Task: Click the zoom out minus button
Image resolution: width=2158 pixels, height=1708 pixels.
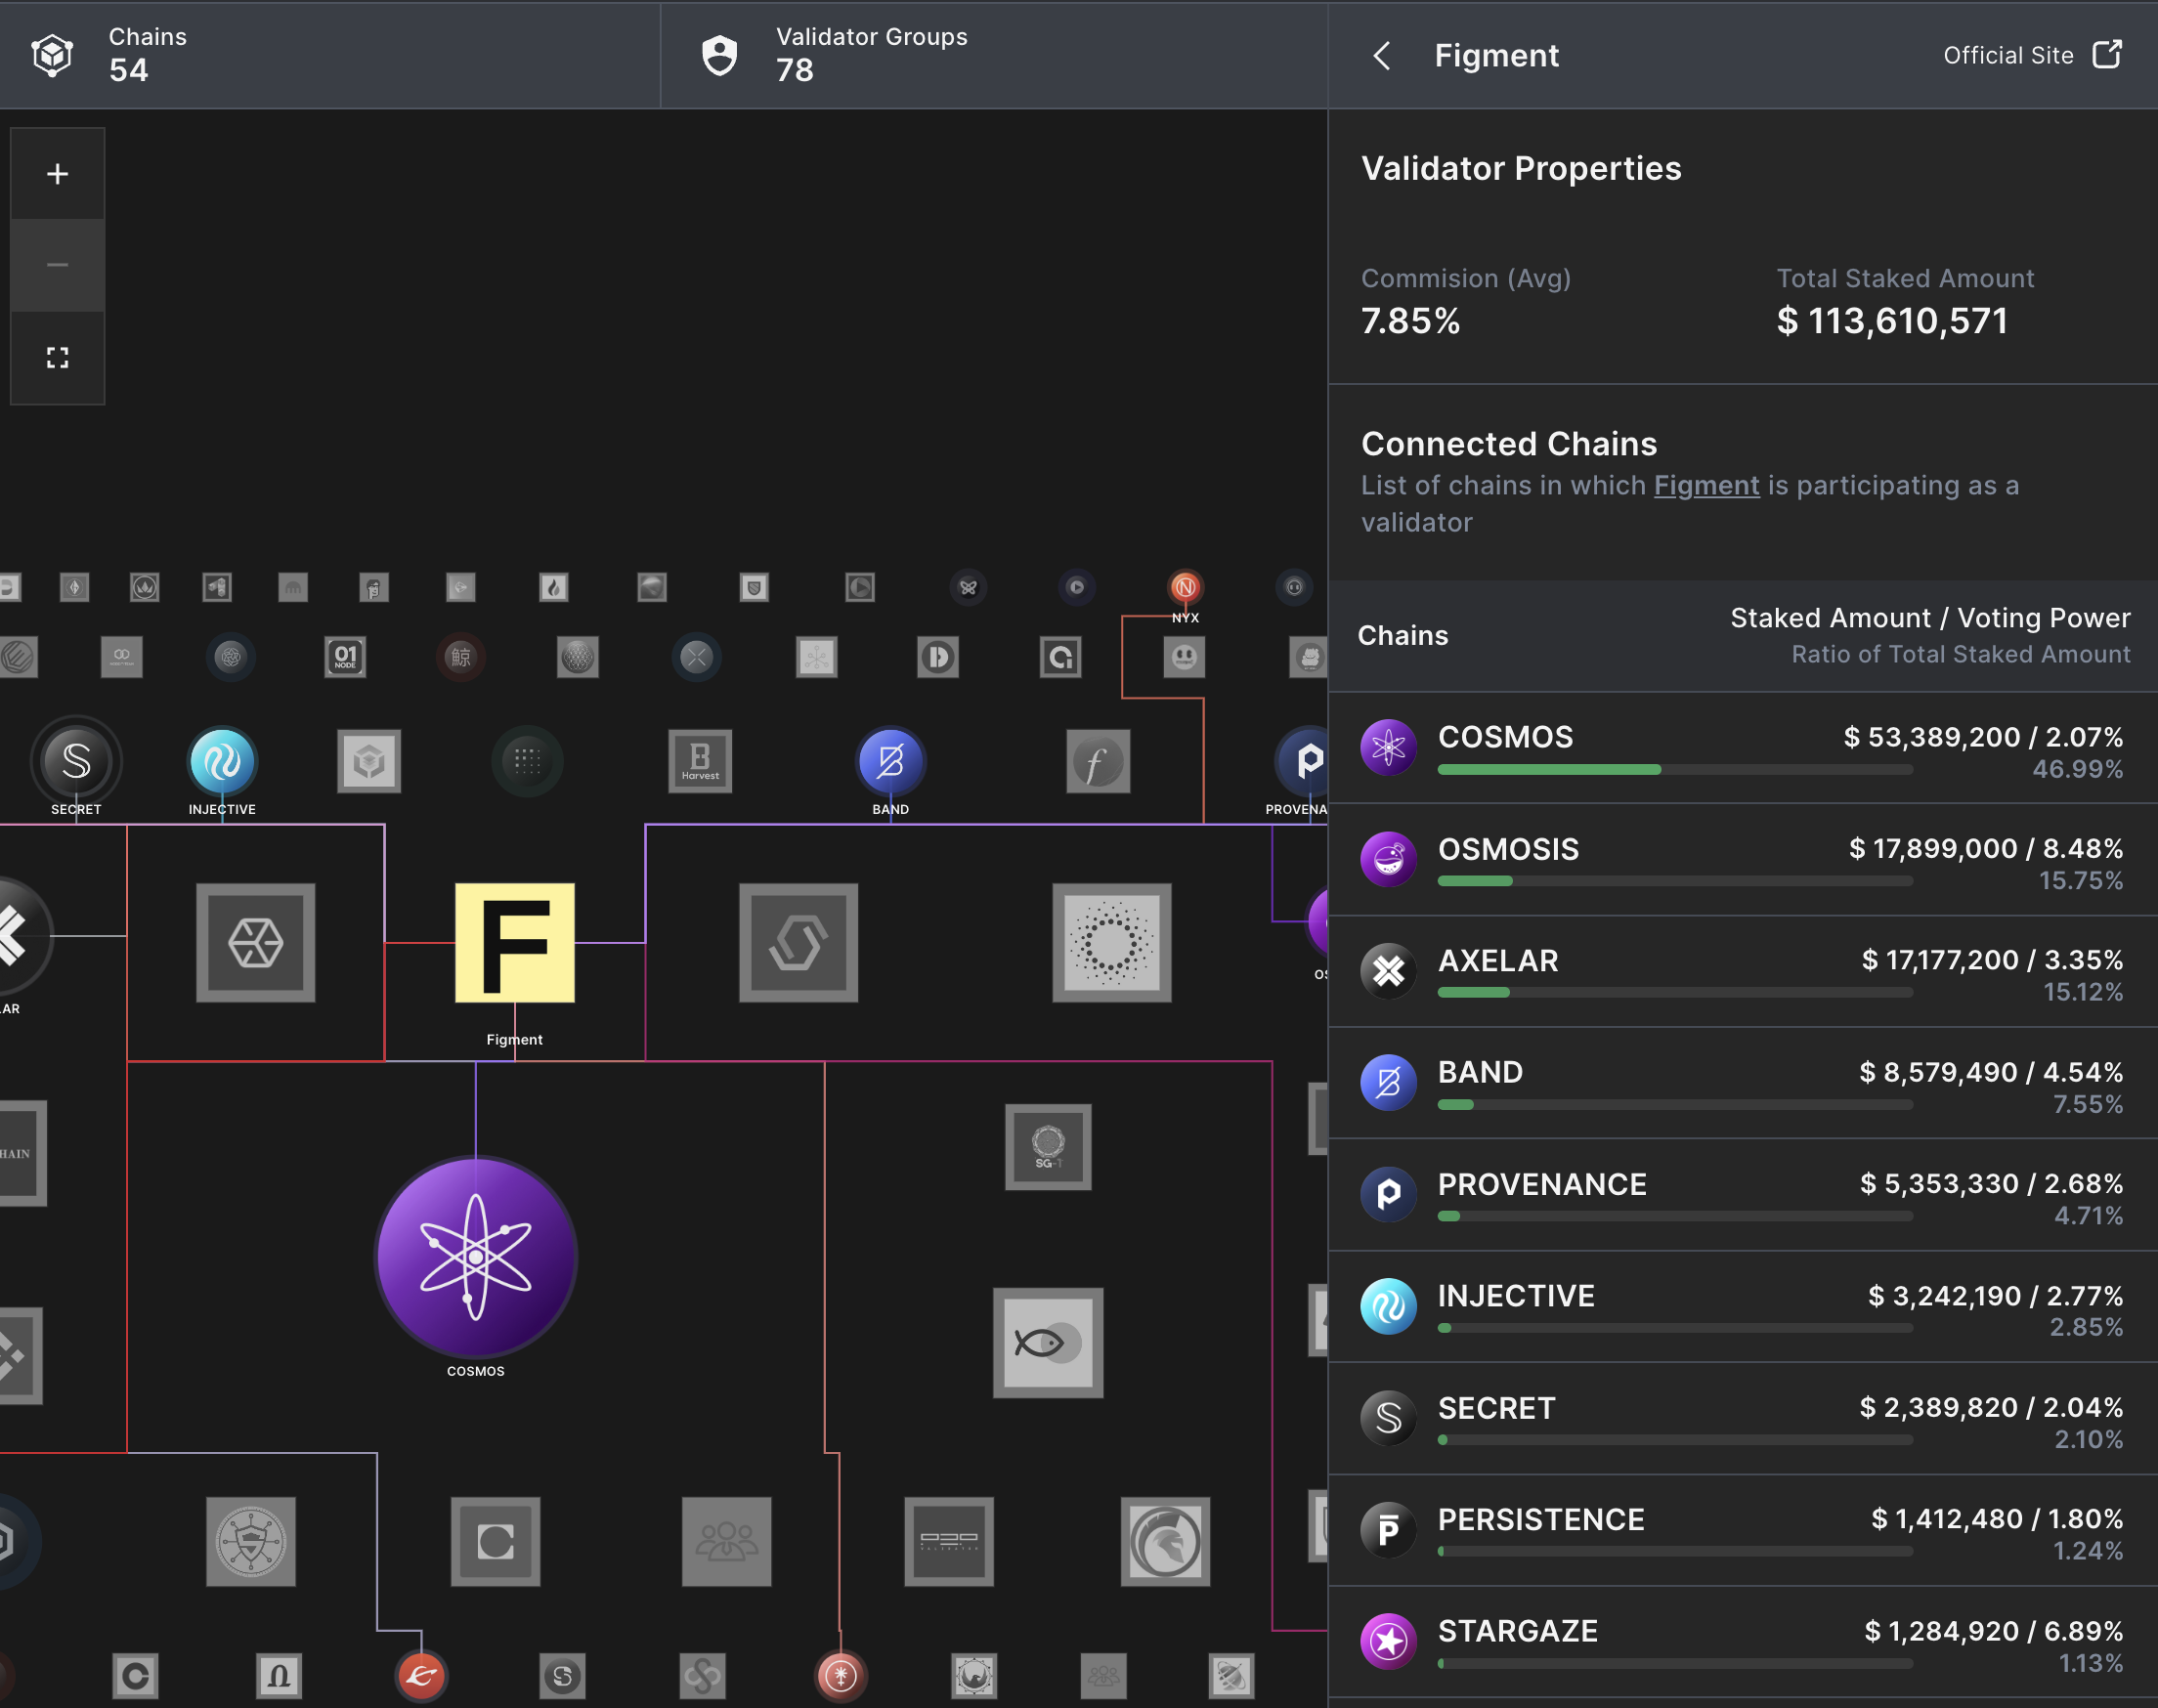Action: pyautogui.click(x=57, y=265)
